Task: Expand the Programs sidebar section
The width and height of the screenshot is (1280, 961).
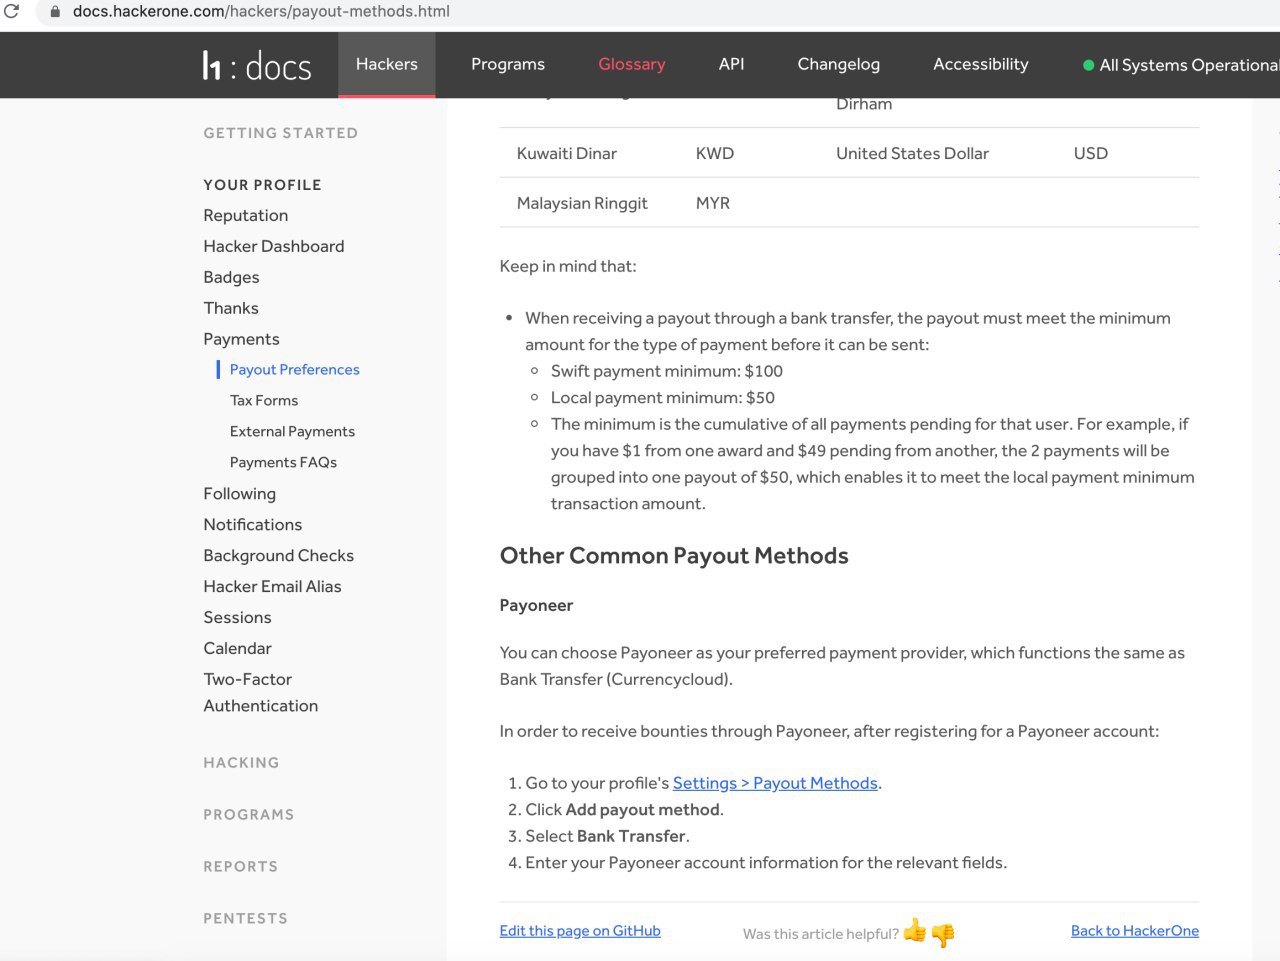Action: tap(249, 815)
